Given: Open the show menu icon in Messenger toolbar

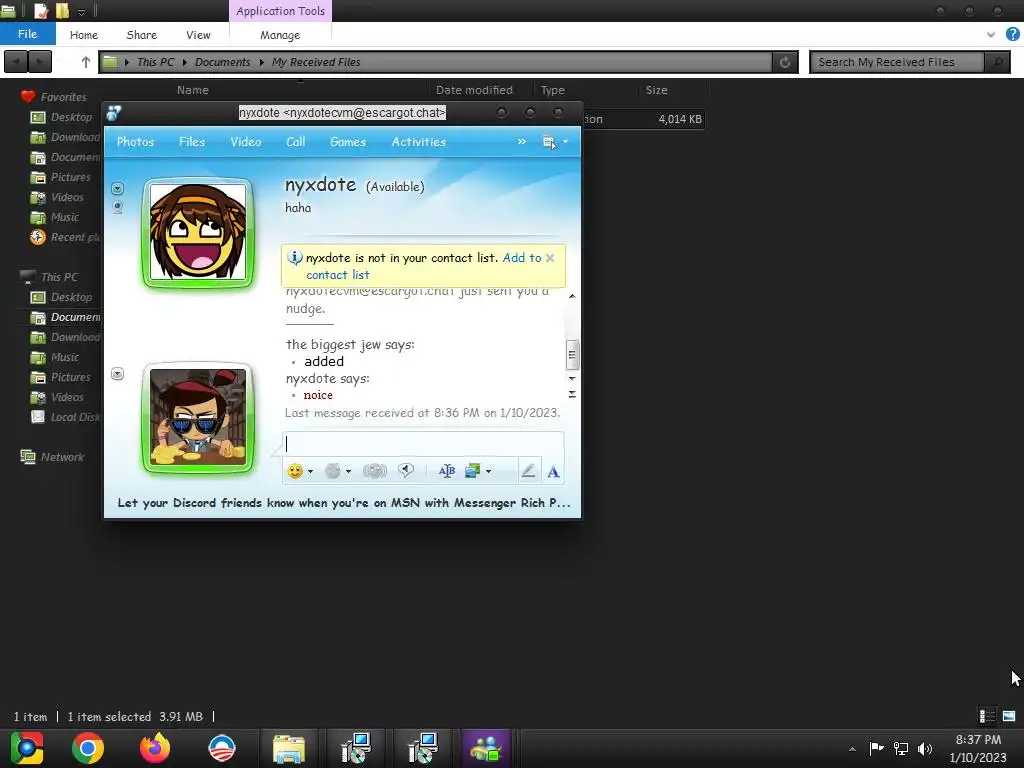Looking at the screenshot, I should pos(549,142).
